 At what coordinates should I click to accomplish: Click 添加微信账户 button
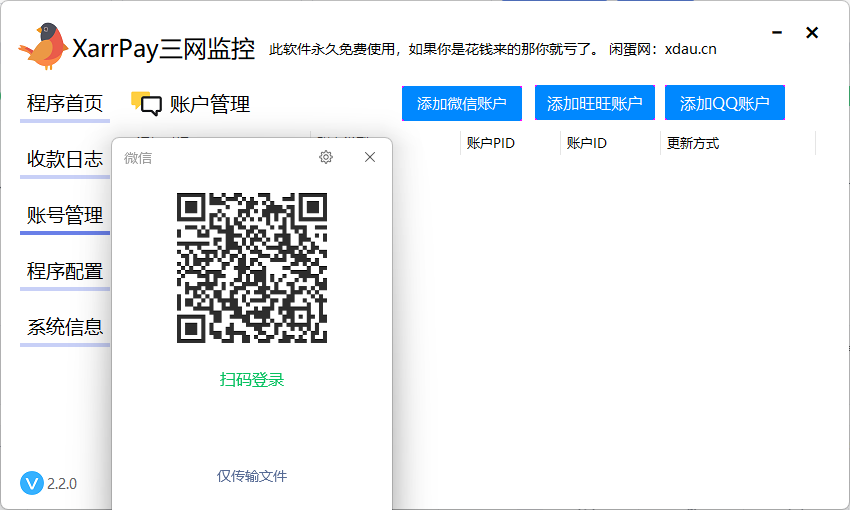[x=462, y=103]
